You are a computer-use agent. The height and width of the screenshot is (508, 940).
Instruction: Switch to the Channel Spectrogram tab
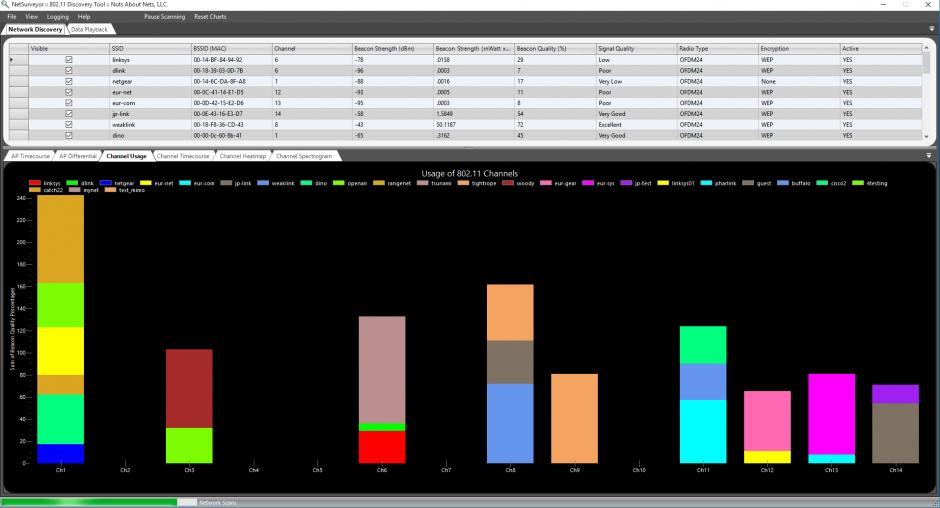coord(304,156)
